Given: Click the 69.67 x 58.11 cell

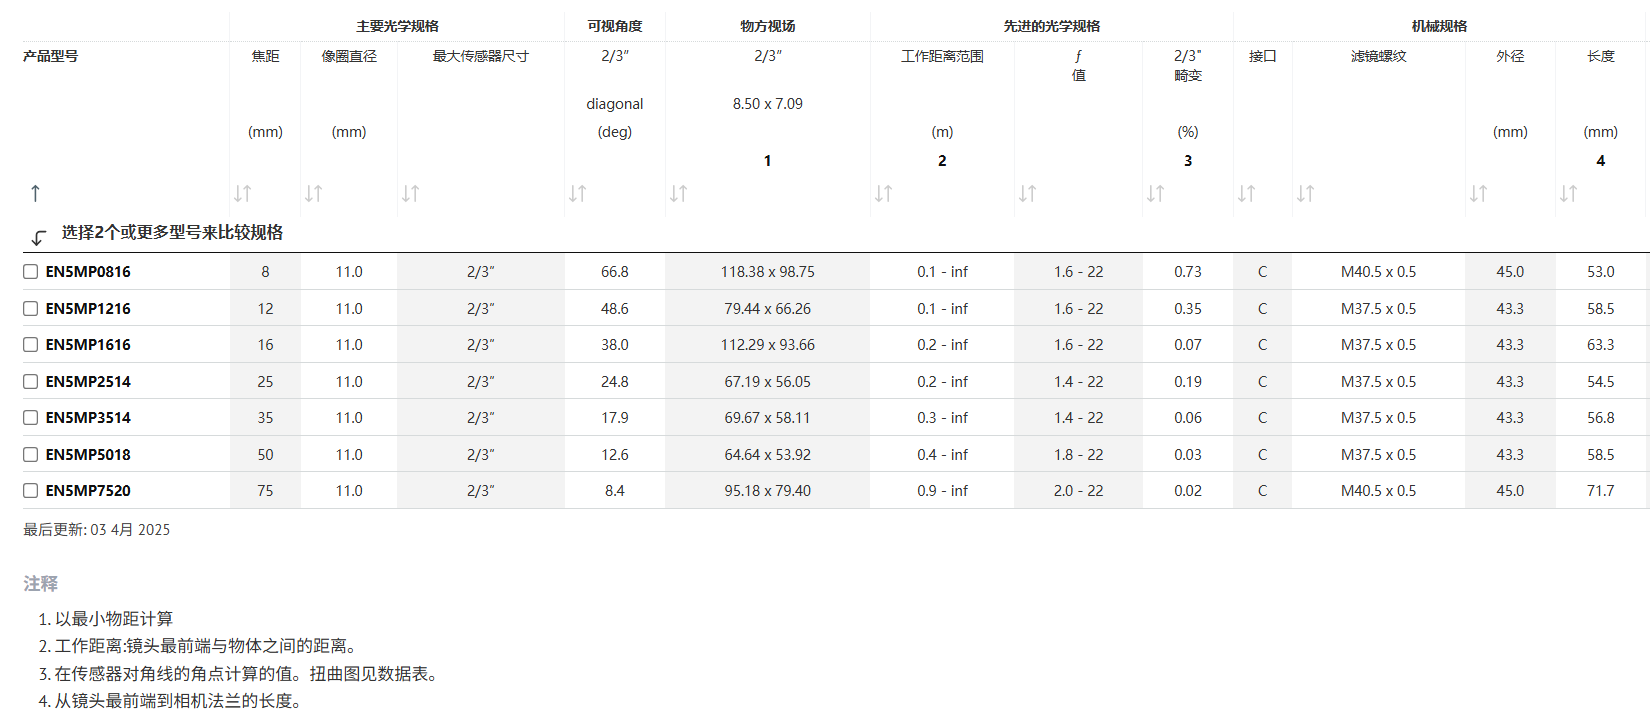Looking at the screenshot, I should pos(767,418).
